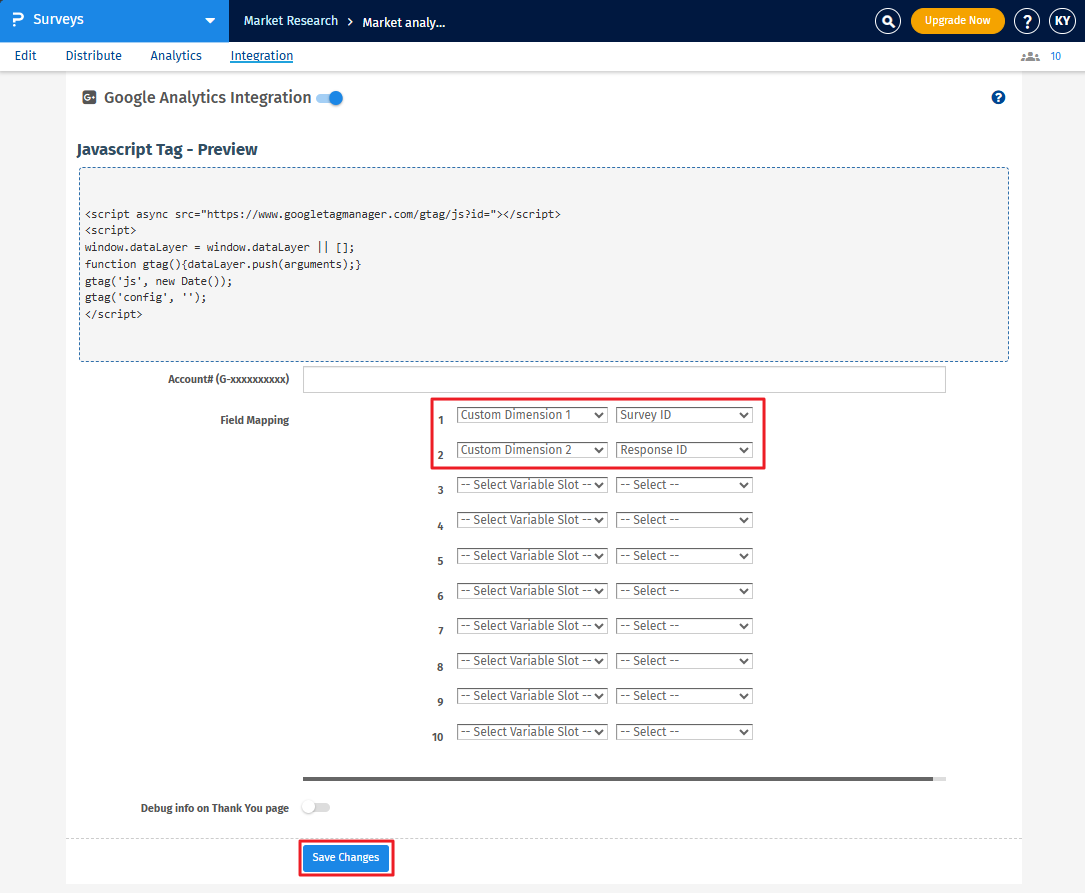The image size is (1085, 893).
Task: Click the Save Changes button
Action: (346, 858)
